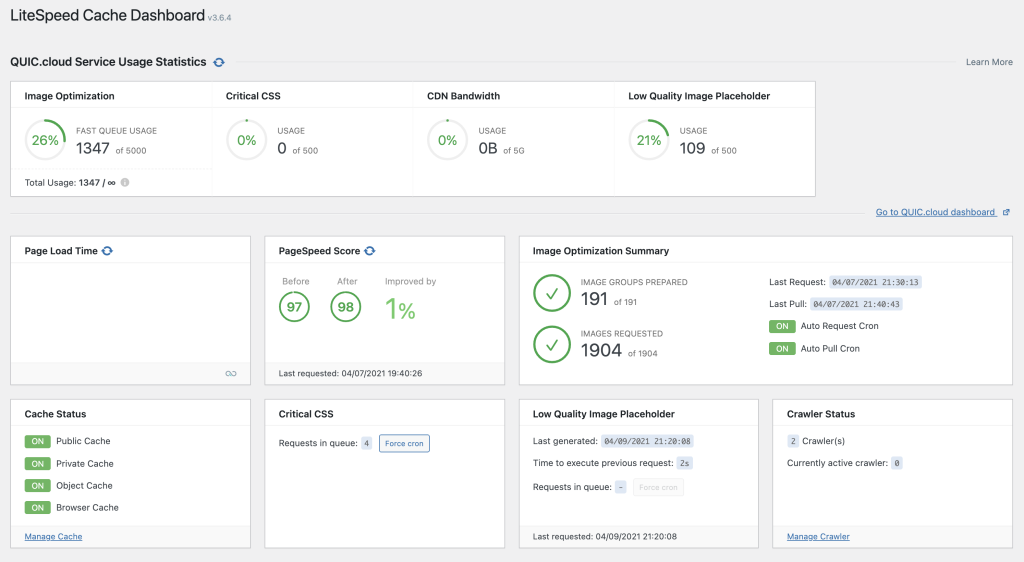Viewport: 1024px width, 562px height.
Task: Click the Critical CSS queue count 4
Action: pos(366,443)
